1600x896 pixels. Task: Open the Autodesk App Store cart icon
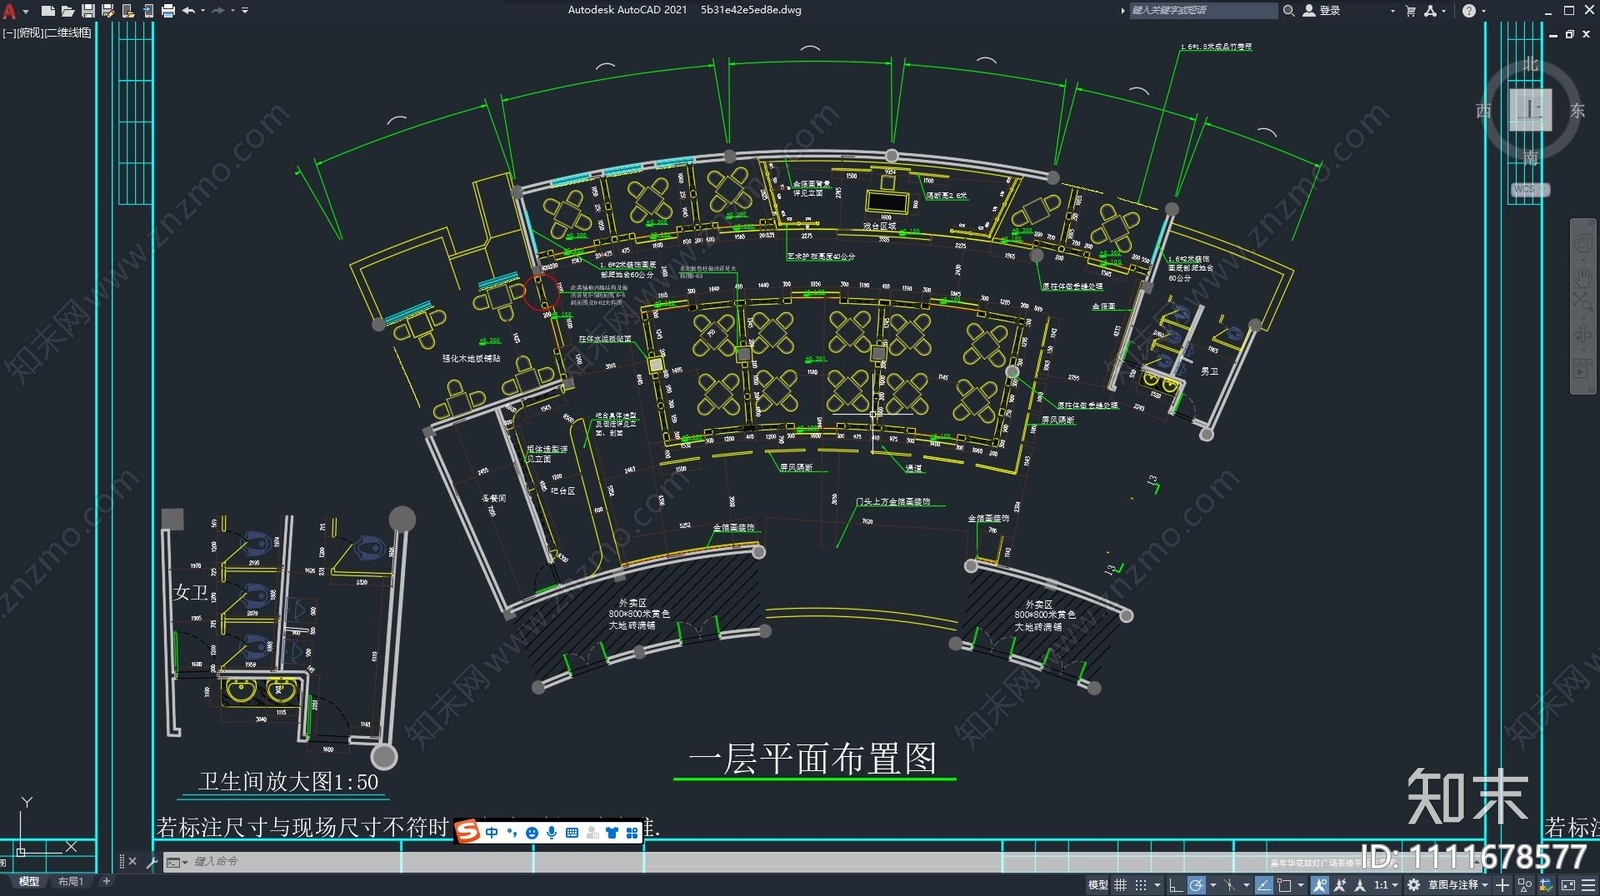pyautogui.click(x=1411, y=10)
